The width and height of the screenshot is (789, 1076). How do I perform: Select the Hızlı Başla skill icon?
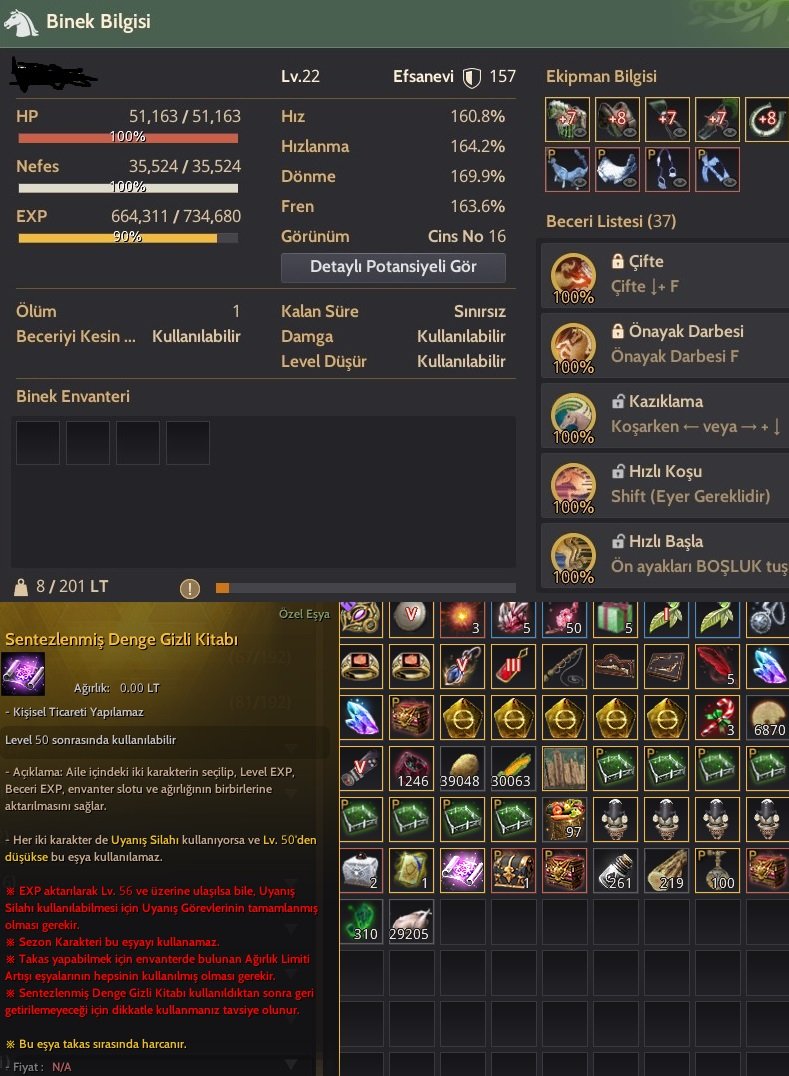(x=573, y=557)
